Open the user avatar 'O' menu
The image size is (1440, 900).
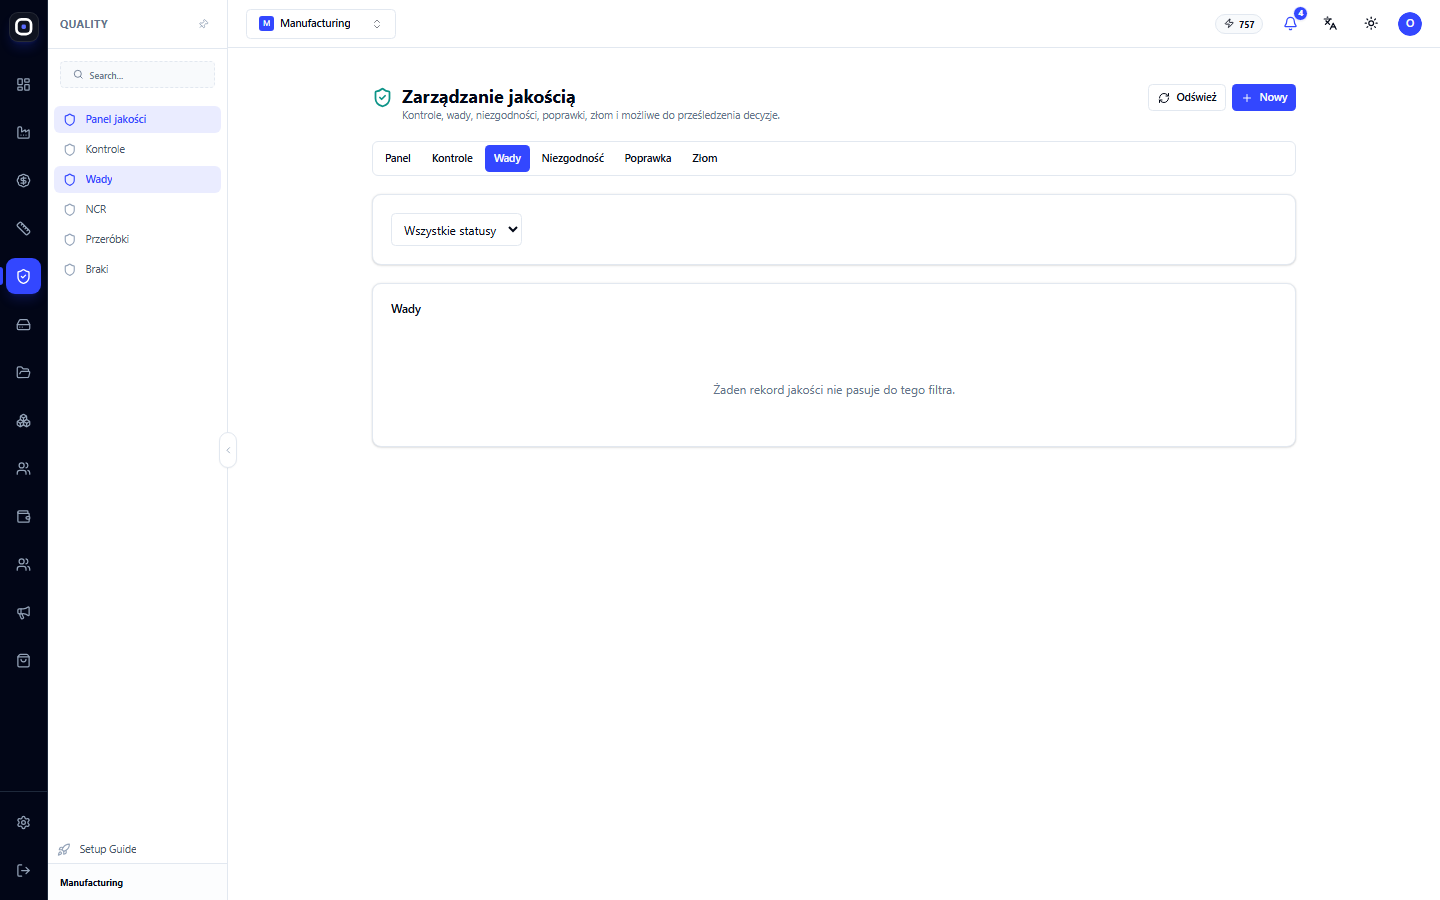coord(1410,23)
